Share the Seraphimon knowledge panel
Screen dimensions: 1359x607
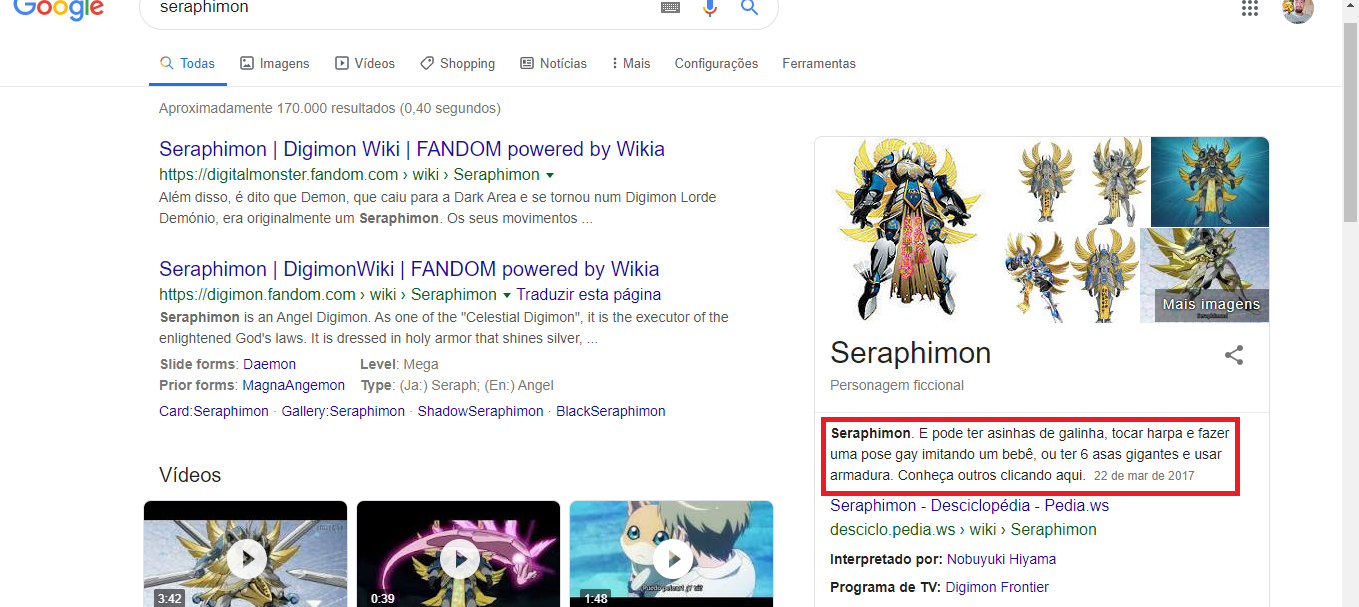[1234, 355]
